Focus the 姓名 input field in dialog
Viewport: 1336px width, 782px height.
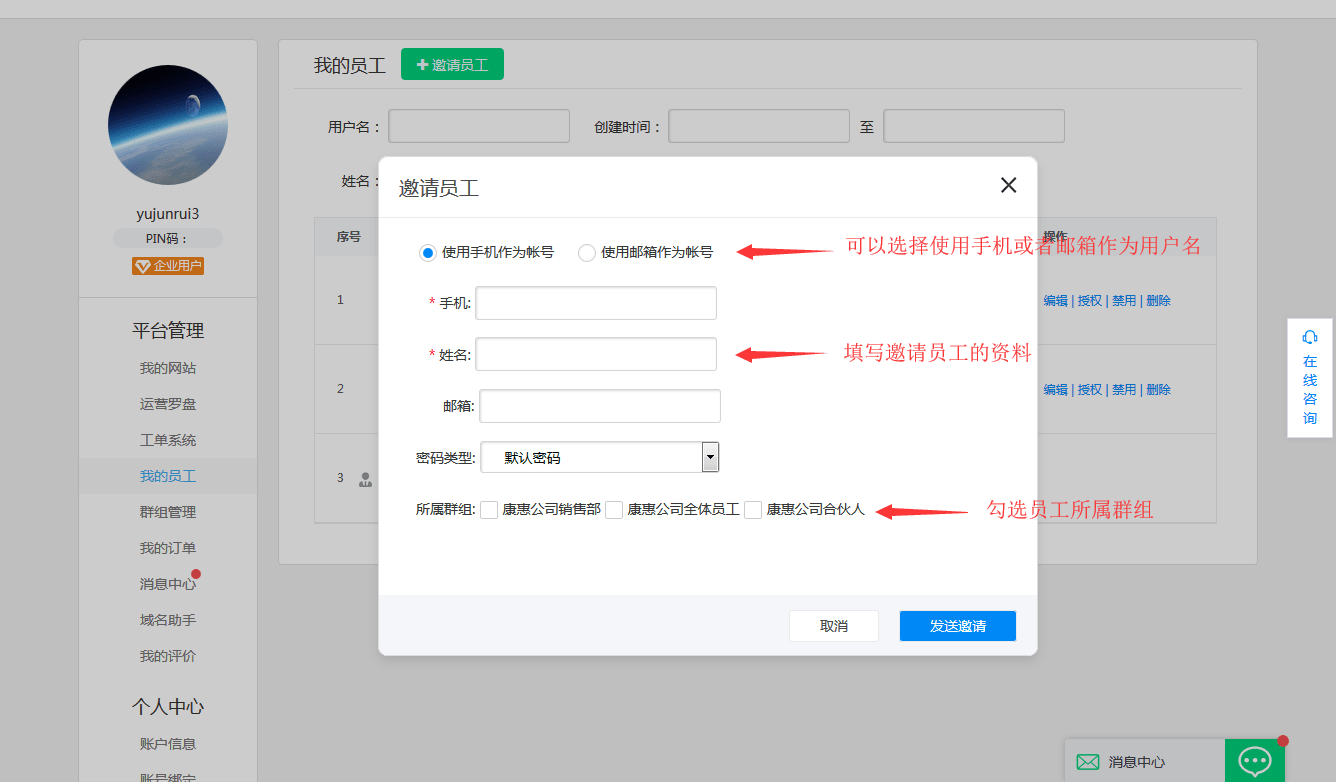(x=596, y=354)
